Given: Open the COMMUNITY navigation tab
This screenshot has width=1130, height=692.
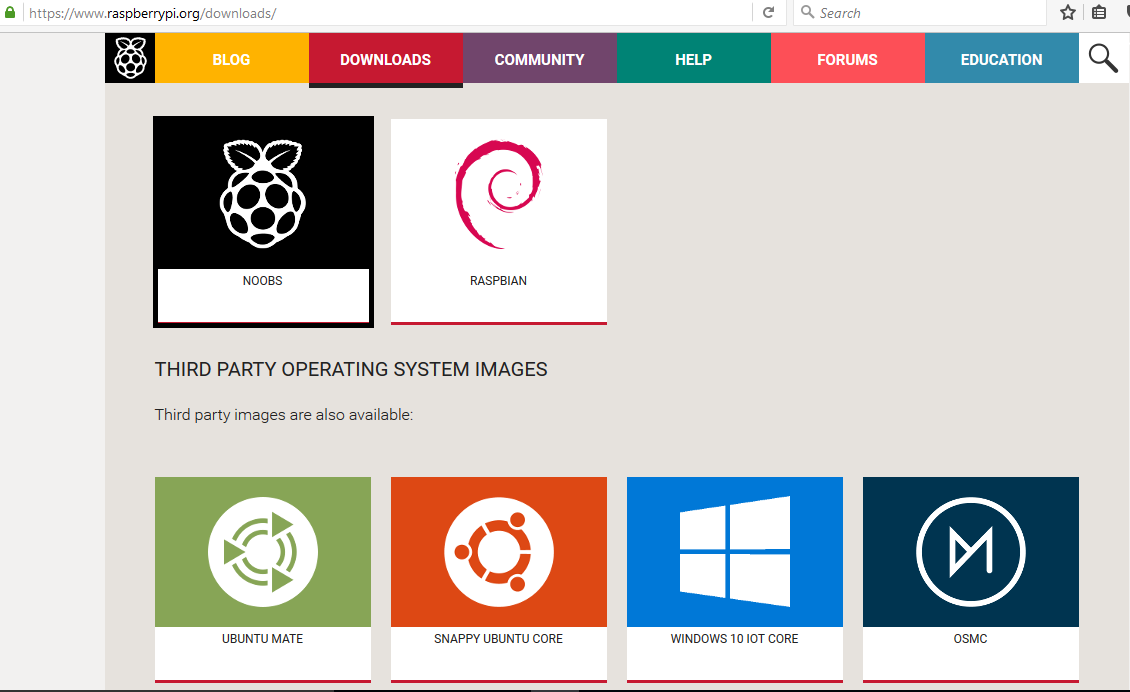Looking at the screenshot, I should [x=540, y=58].
